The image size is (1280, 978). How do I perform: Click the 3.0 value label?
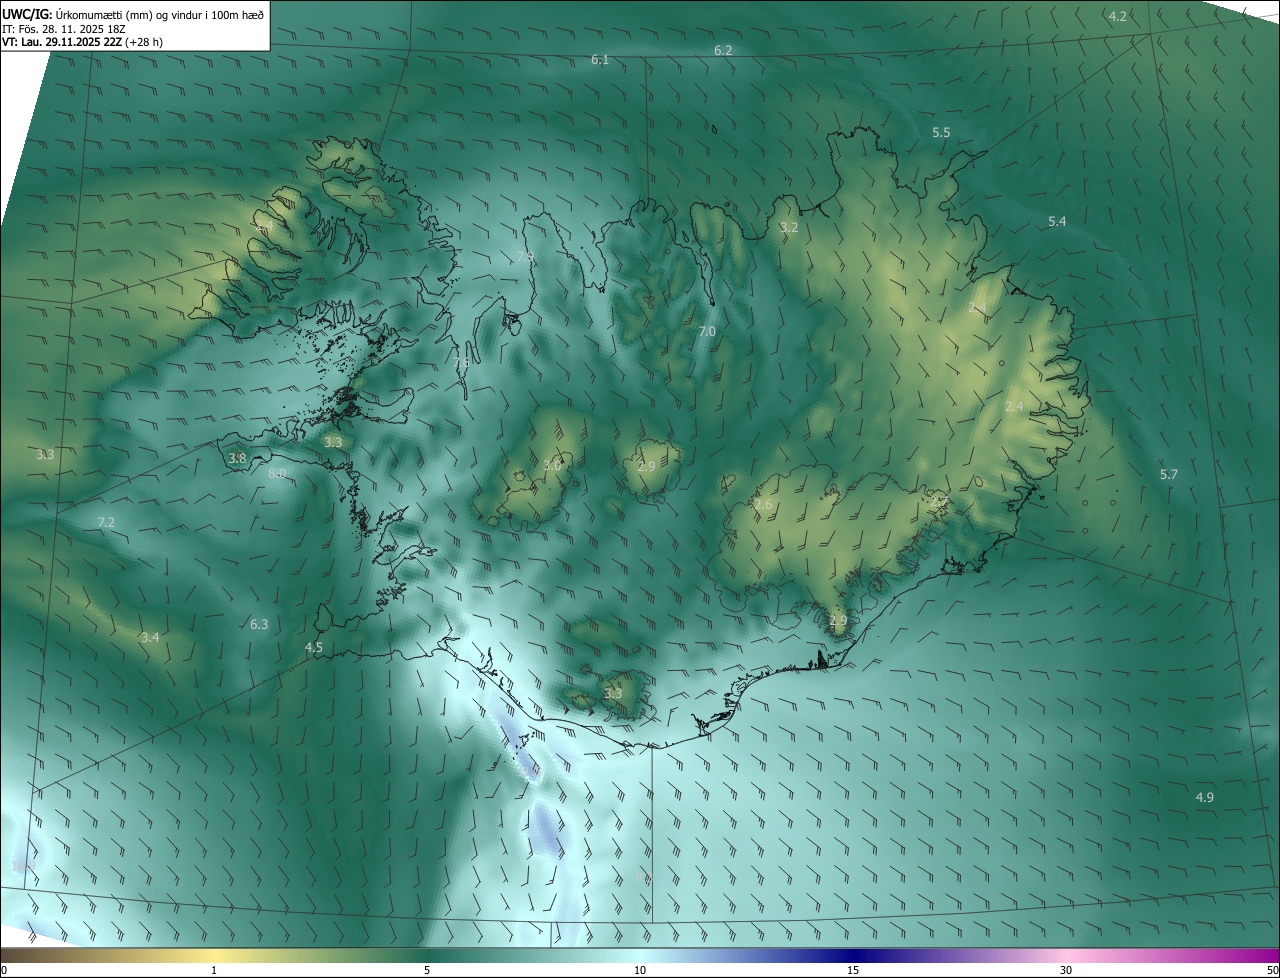[x=552, y=465]
